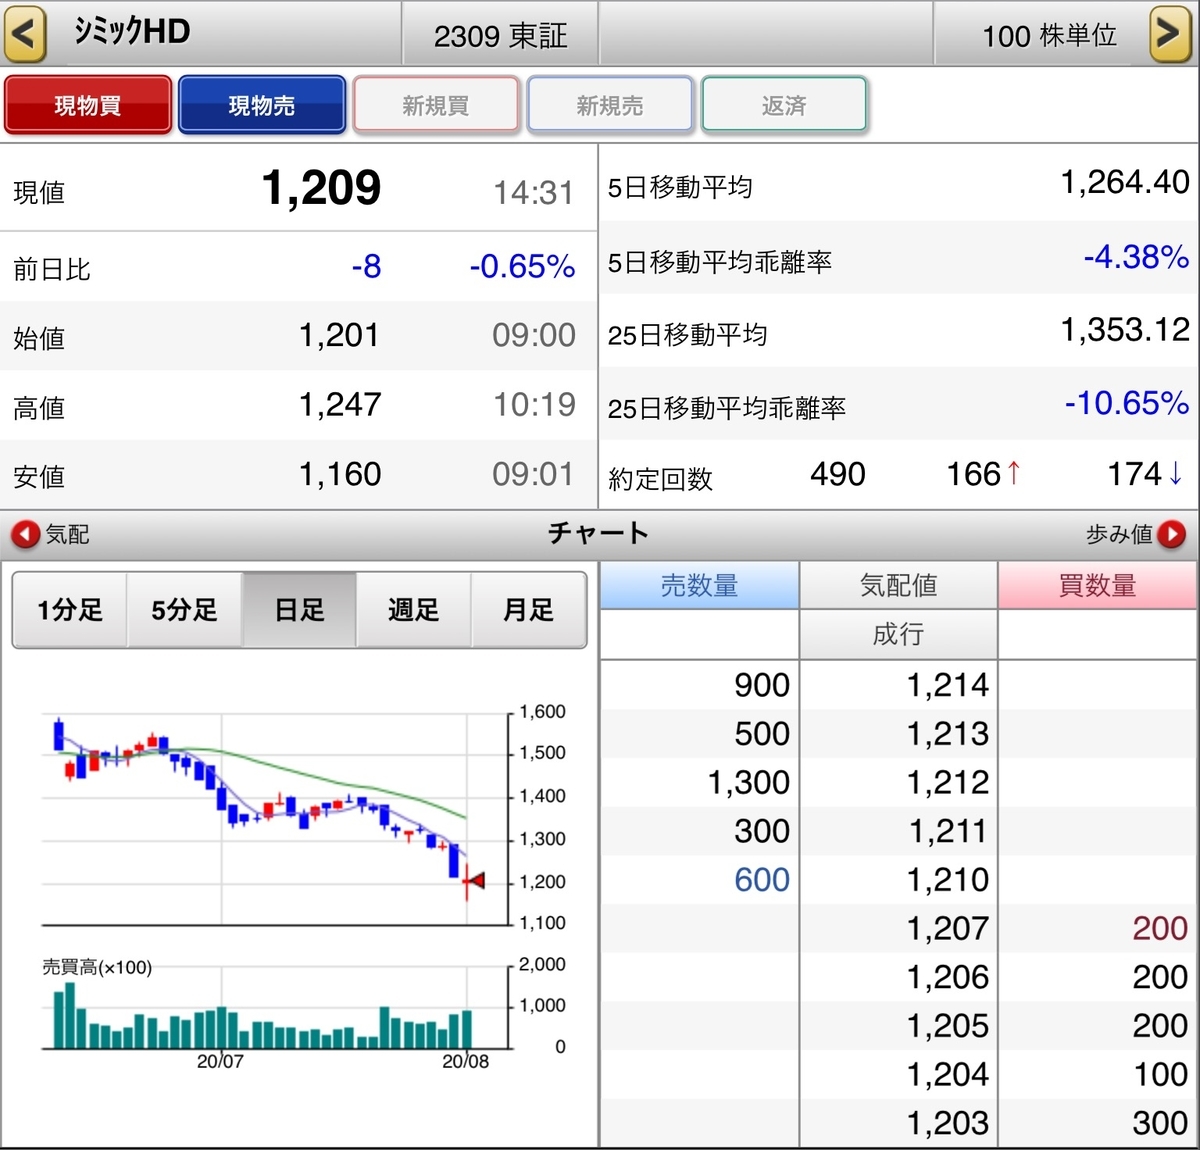1200x1150 pixels.
Task: Go to next stock with right arrow
Action: pyautogui.click(x=1169, y=33)
